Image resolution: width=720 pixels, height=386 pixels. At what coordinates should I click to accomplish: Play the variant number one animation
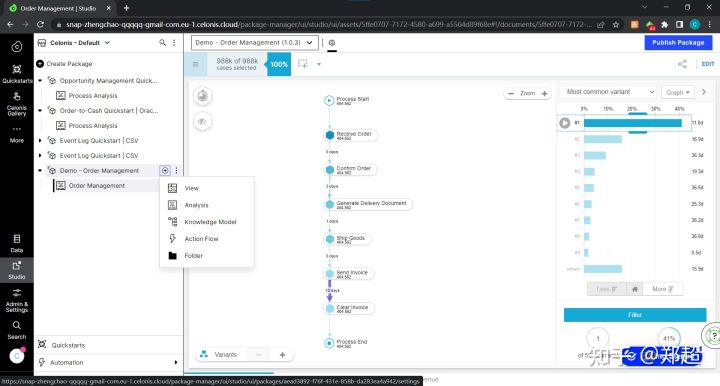pyautogui.click(x=565, y=123)
